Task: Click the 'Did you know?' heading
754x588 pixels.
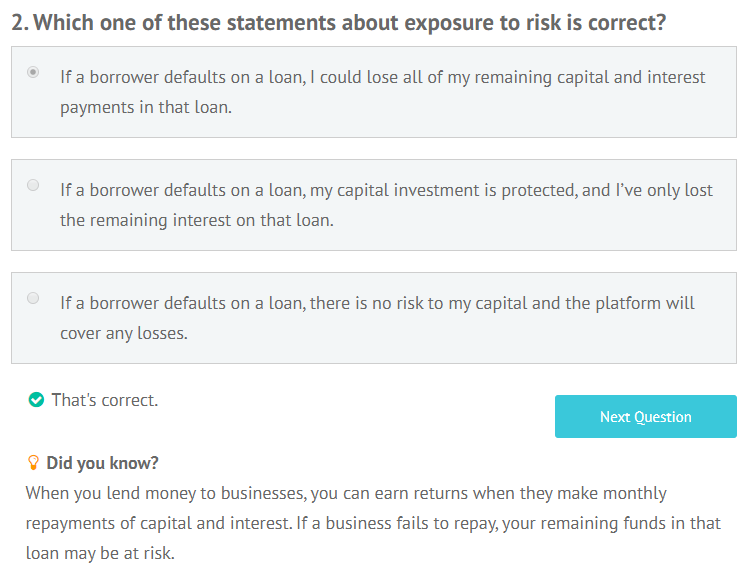Action: tap(102, 463)
